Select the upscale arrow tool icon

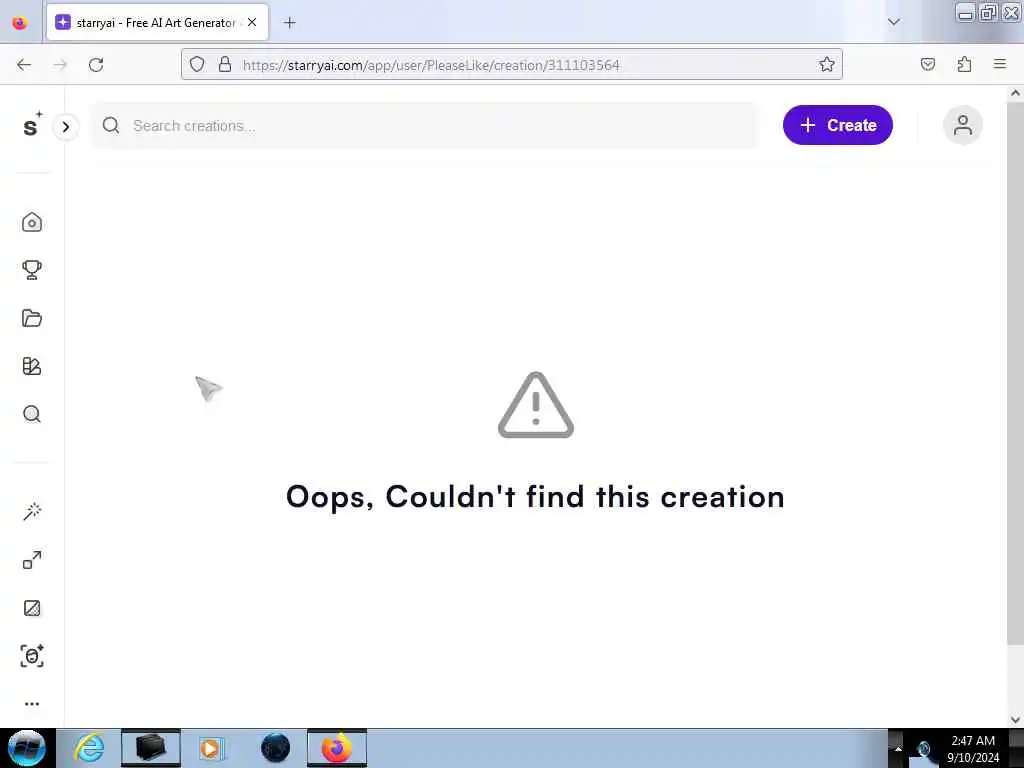click(32, 560)
